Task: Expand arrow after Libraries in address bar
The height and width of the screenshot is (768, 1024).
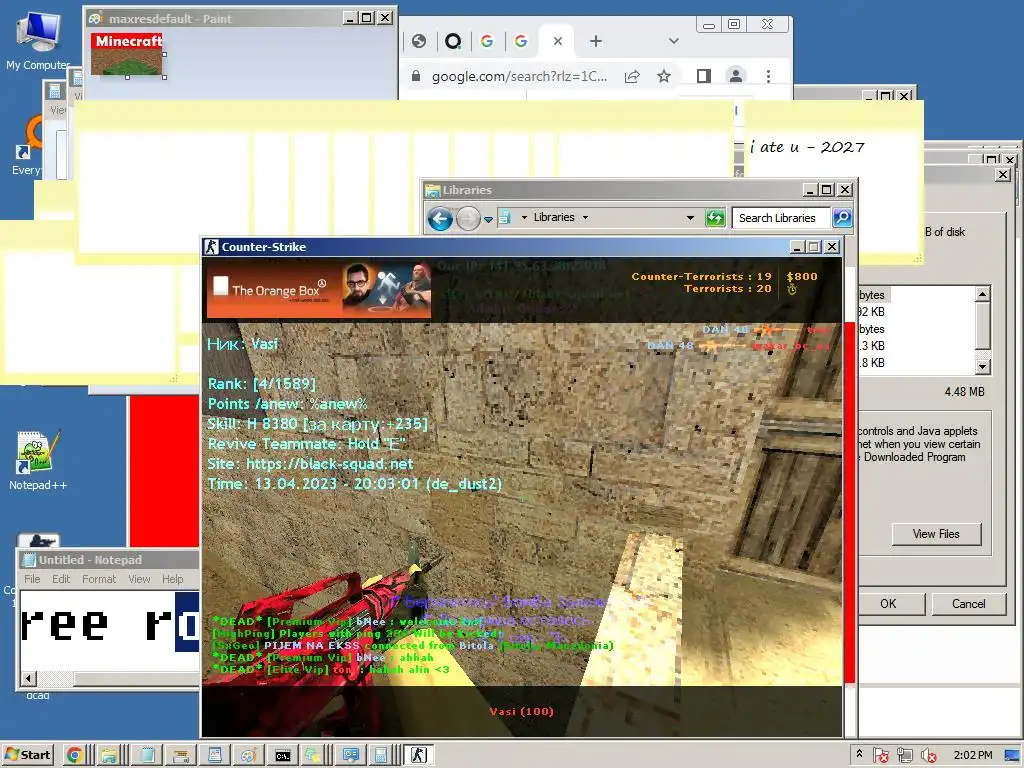Action: point(585,217)
